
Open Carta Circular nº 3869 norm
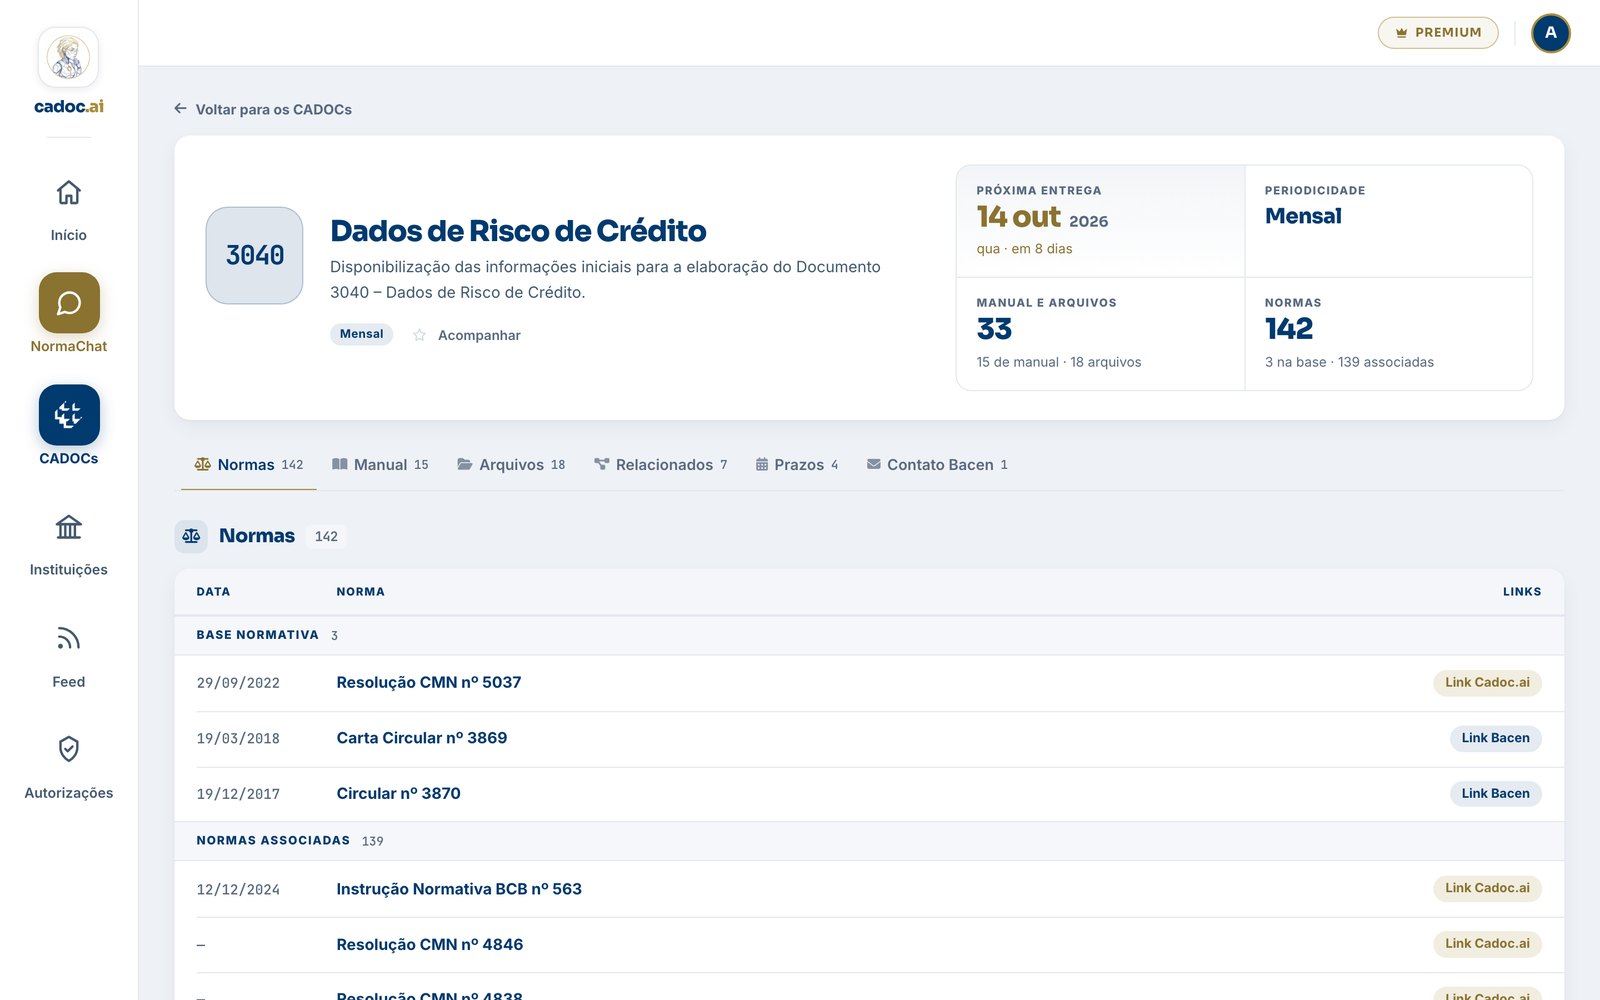point(421,738)
